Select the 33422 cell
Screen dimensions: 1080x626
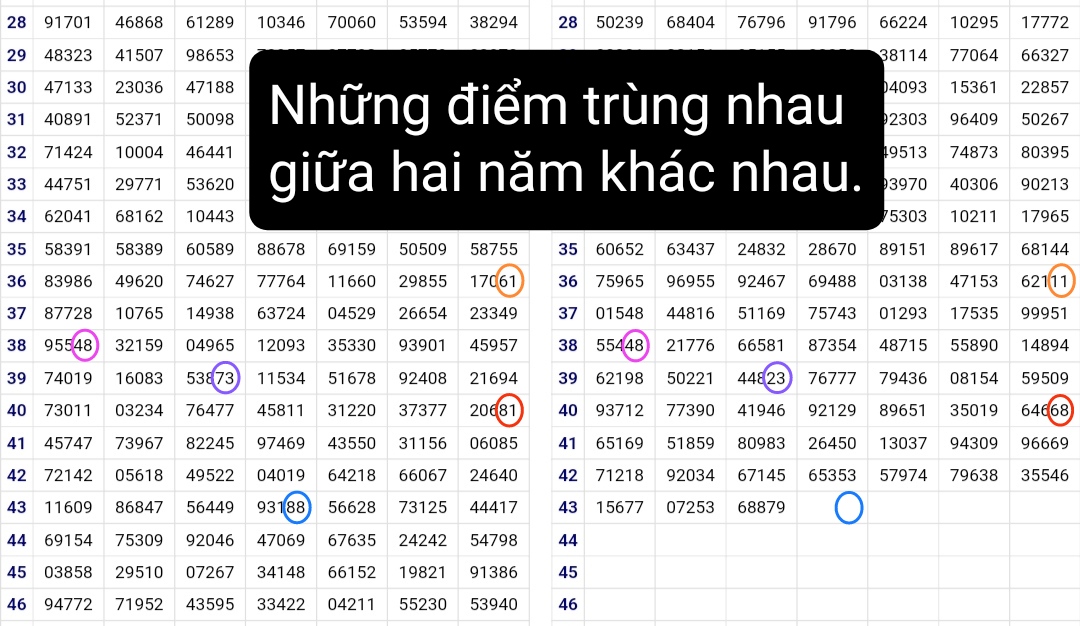click(281, 604)
